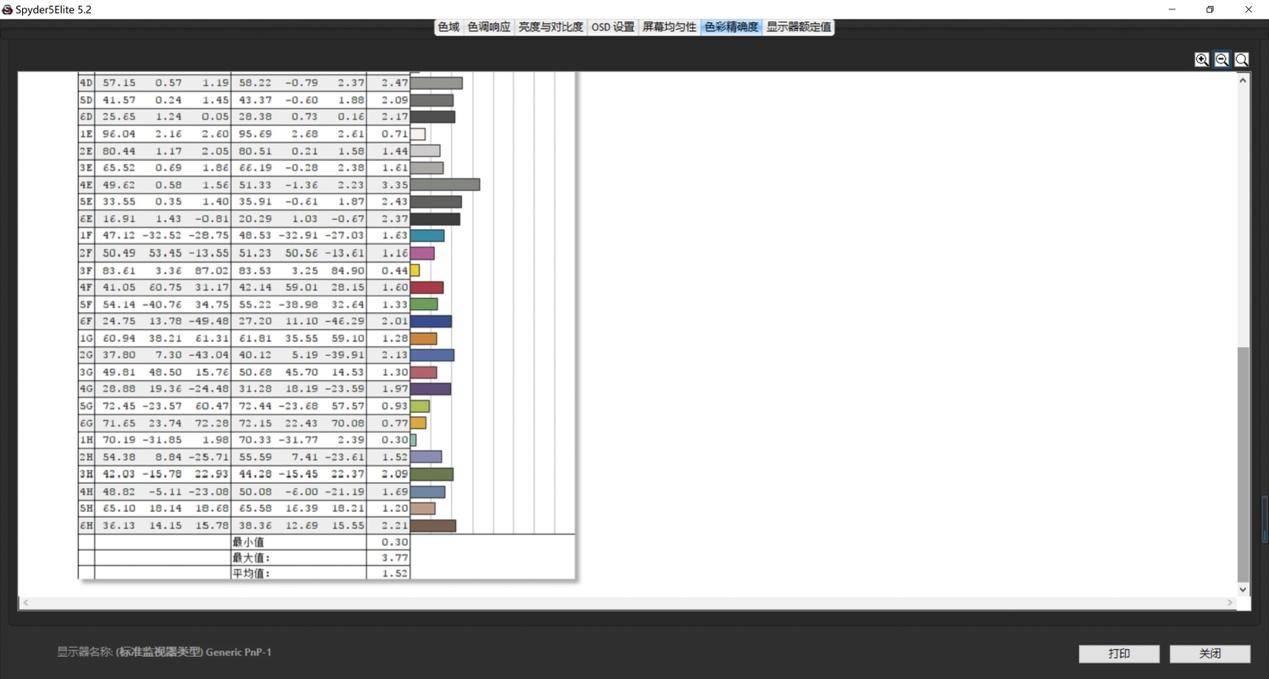Click the fit-to-view magnifier icon
The width and height of the screenshot is (1269, 679).
1241,60
